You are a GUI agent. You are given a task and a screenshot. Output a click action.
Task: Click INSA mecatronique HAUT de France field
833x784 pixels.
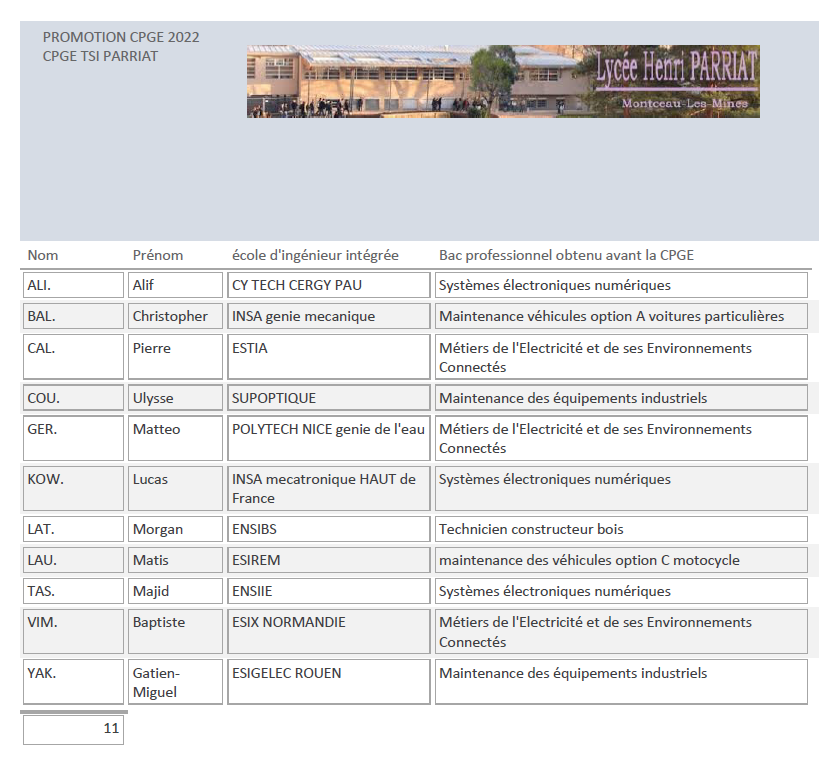tap(329, 489)
